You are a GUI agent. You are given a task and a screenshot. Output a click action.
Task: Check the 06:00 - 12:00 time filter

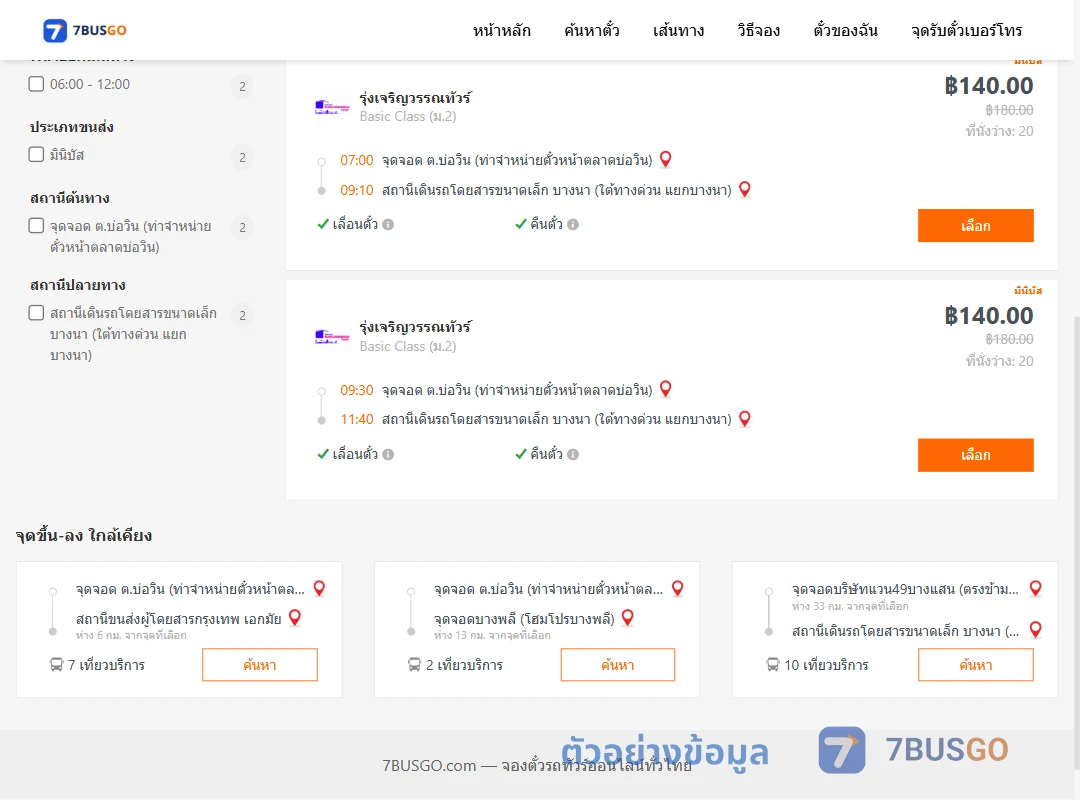pyautogui.click(x=37, y=84)
